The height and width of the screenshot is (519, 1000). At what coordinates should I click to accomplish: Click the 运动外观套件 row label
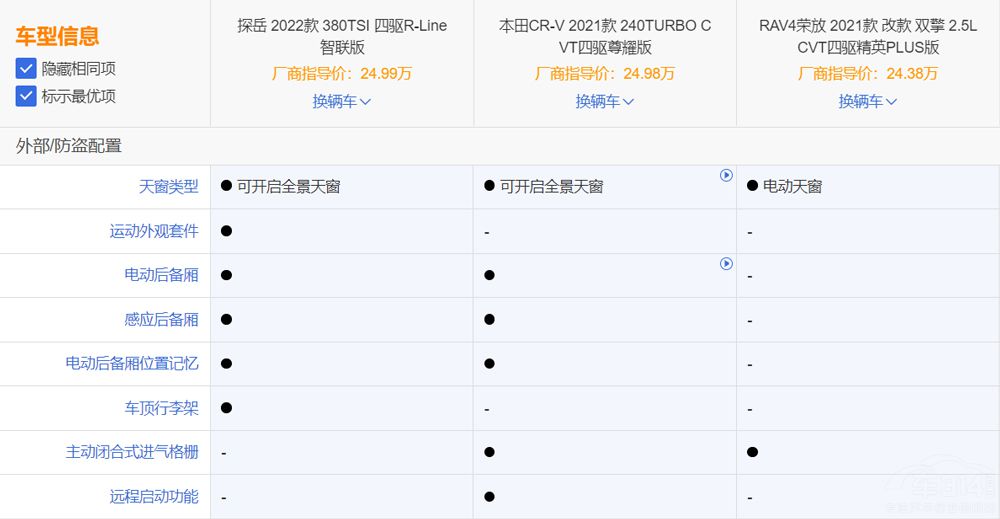[x=154, y=231]
